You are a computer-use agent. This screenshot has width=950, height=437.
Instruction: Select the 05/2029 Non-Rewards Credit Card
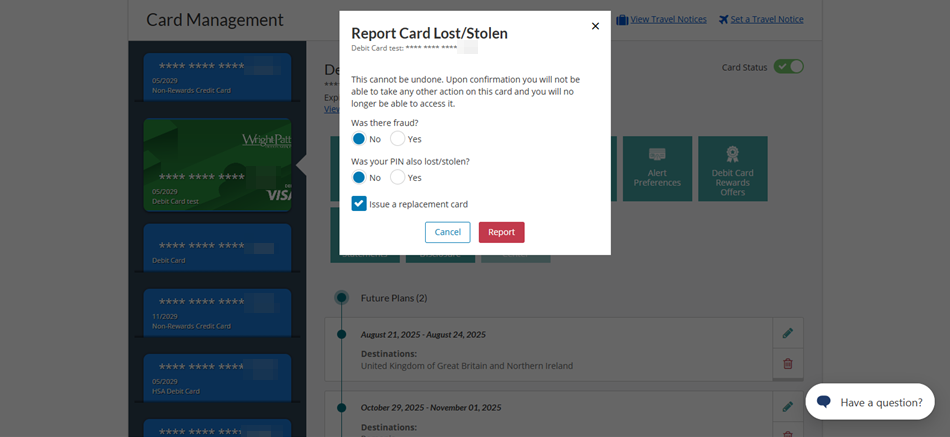[217, 76]
